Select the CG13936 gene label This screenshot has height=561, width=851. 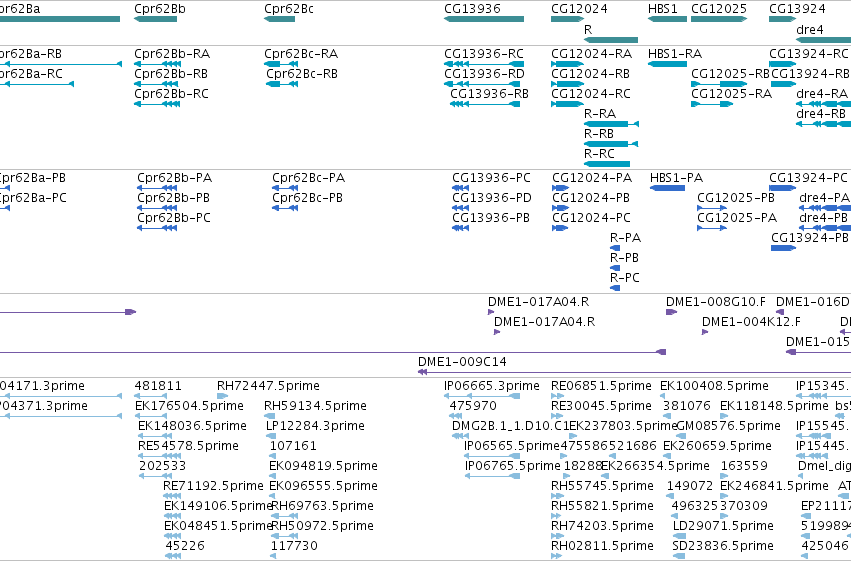472,9
